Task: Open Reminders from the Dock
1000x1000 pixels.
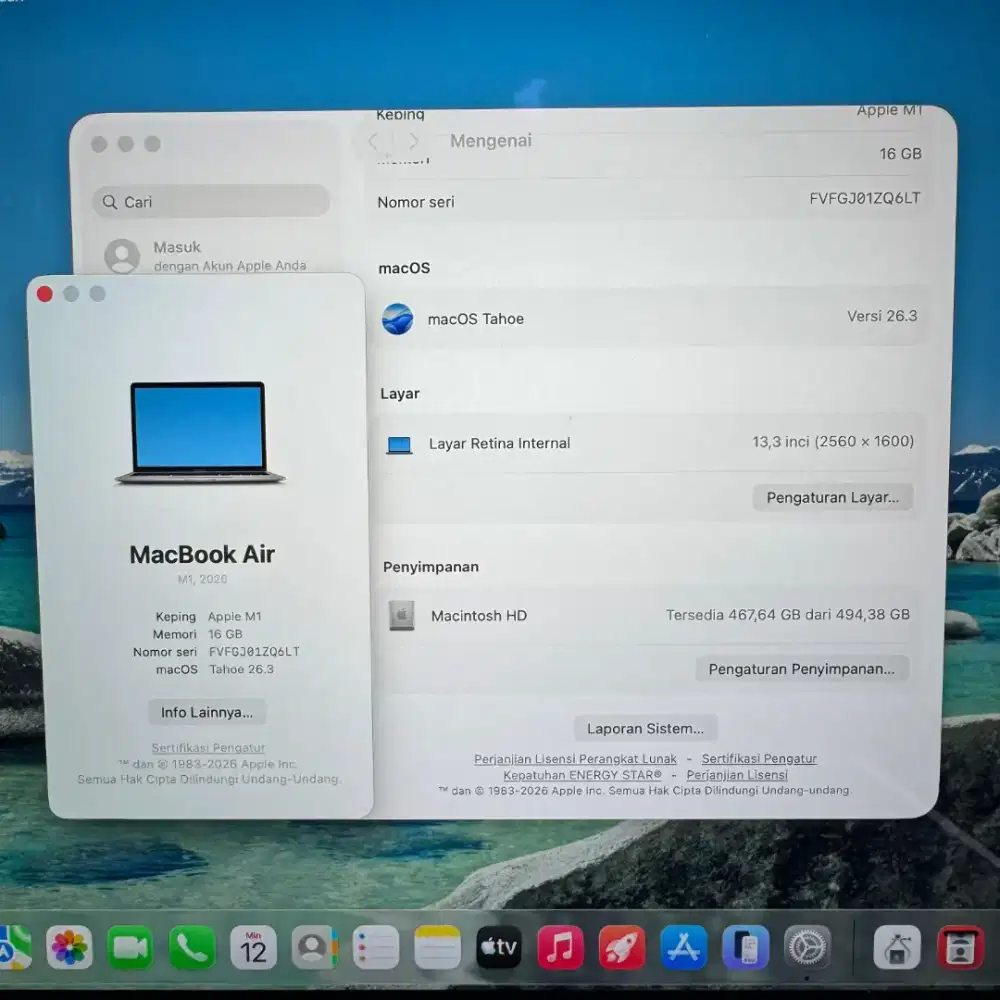Action: tap(376, 945)
